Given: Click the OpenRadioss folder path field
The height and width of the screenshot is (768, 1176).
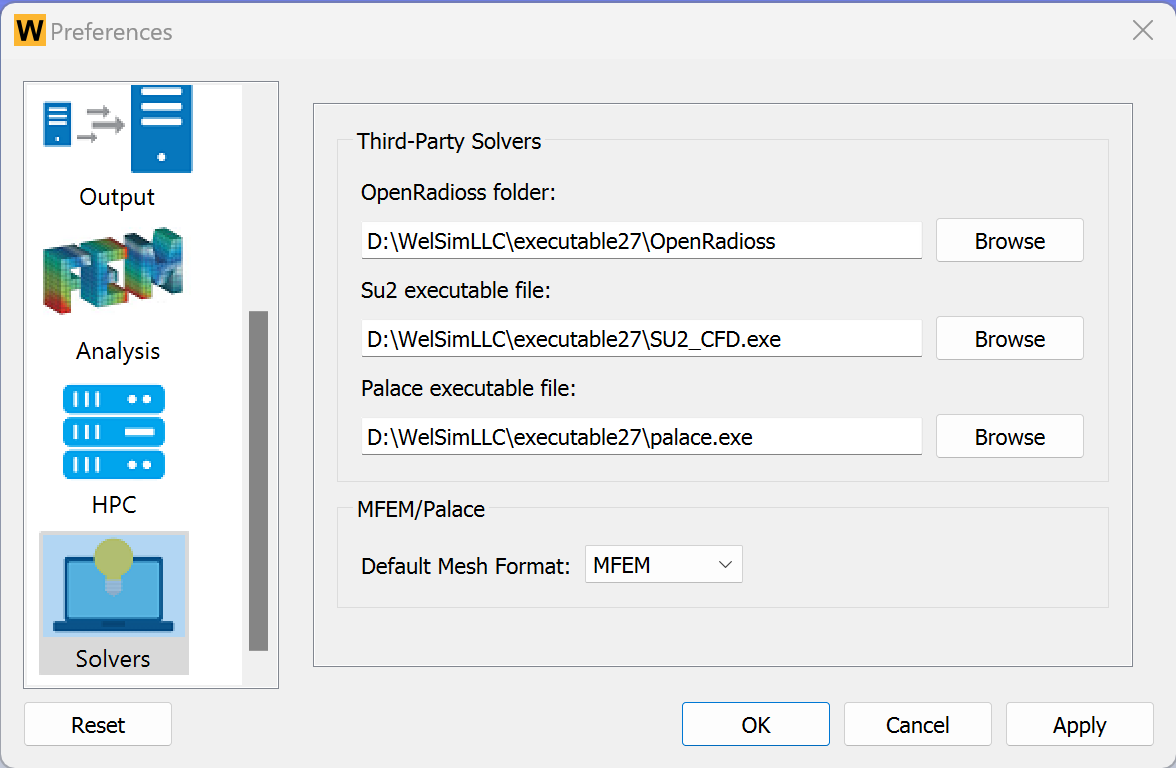Looking at the screenshot, I should pos(641,241).
